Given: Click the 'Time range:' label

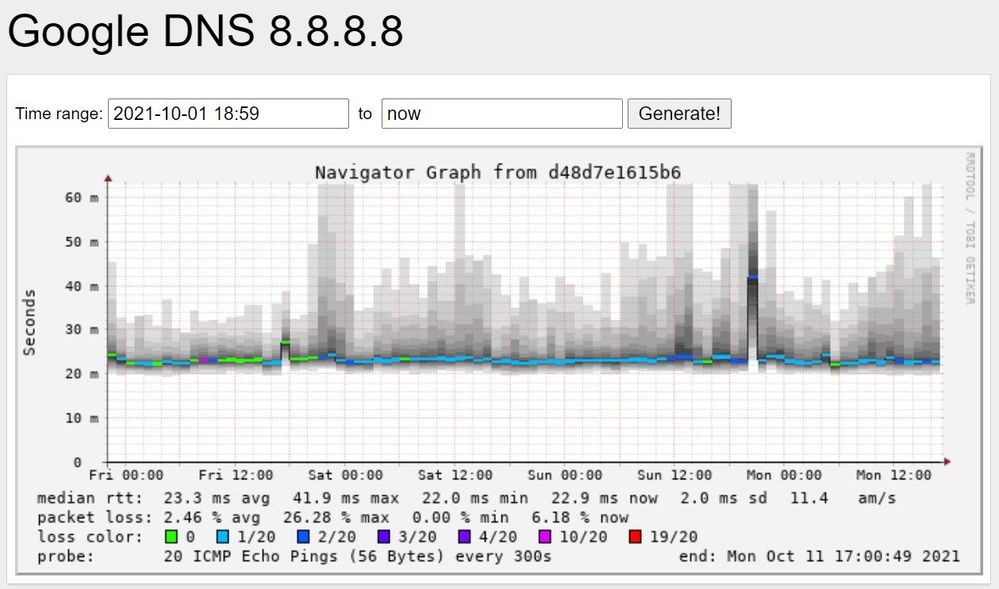Looking at the screenshot, I should pyautogui.click(x=59, y=113).
